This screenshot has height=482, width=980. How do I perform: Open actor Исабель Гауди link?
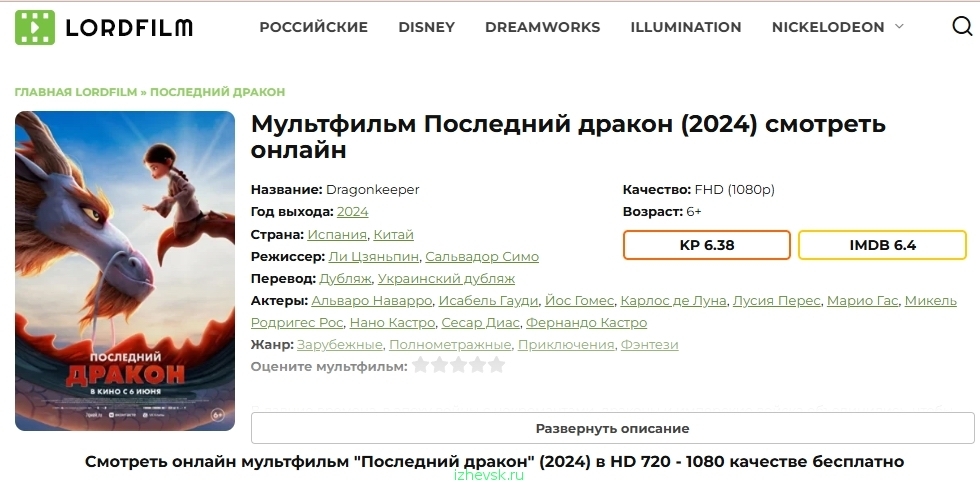(x=488, y=301)
